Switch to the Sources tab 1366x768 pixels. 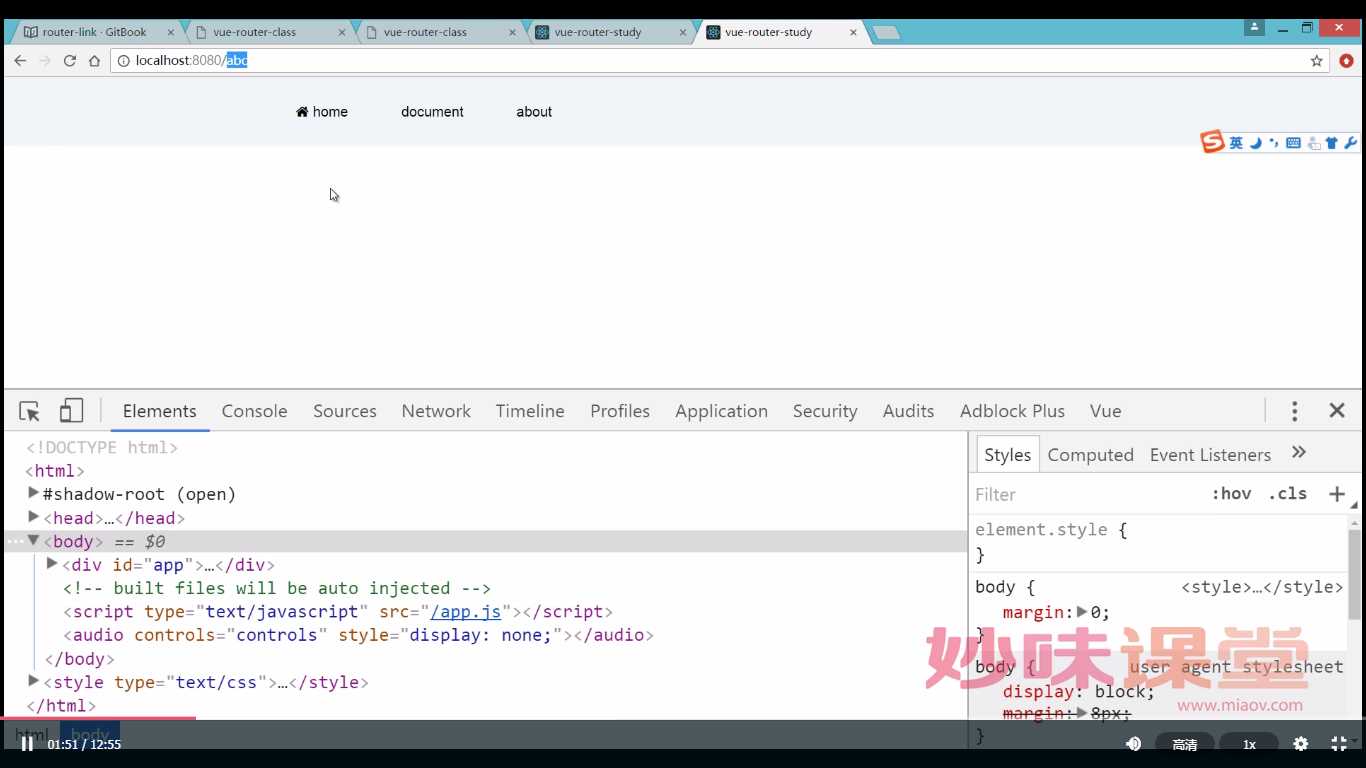click(345, 411)
